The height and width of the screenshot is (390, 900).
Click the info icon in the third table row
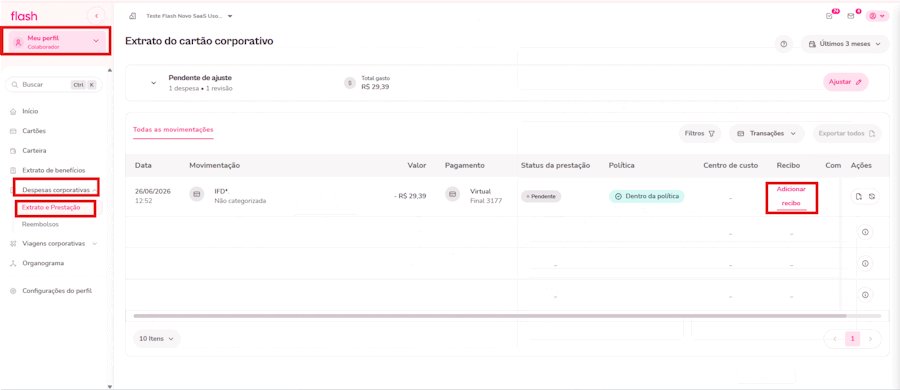(x=865, y=263)
